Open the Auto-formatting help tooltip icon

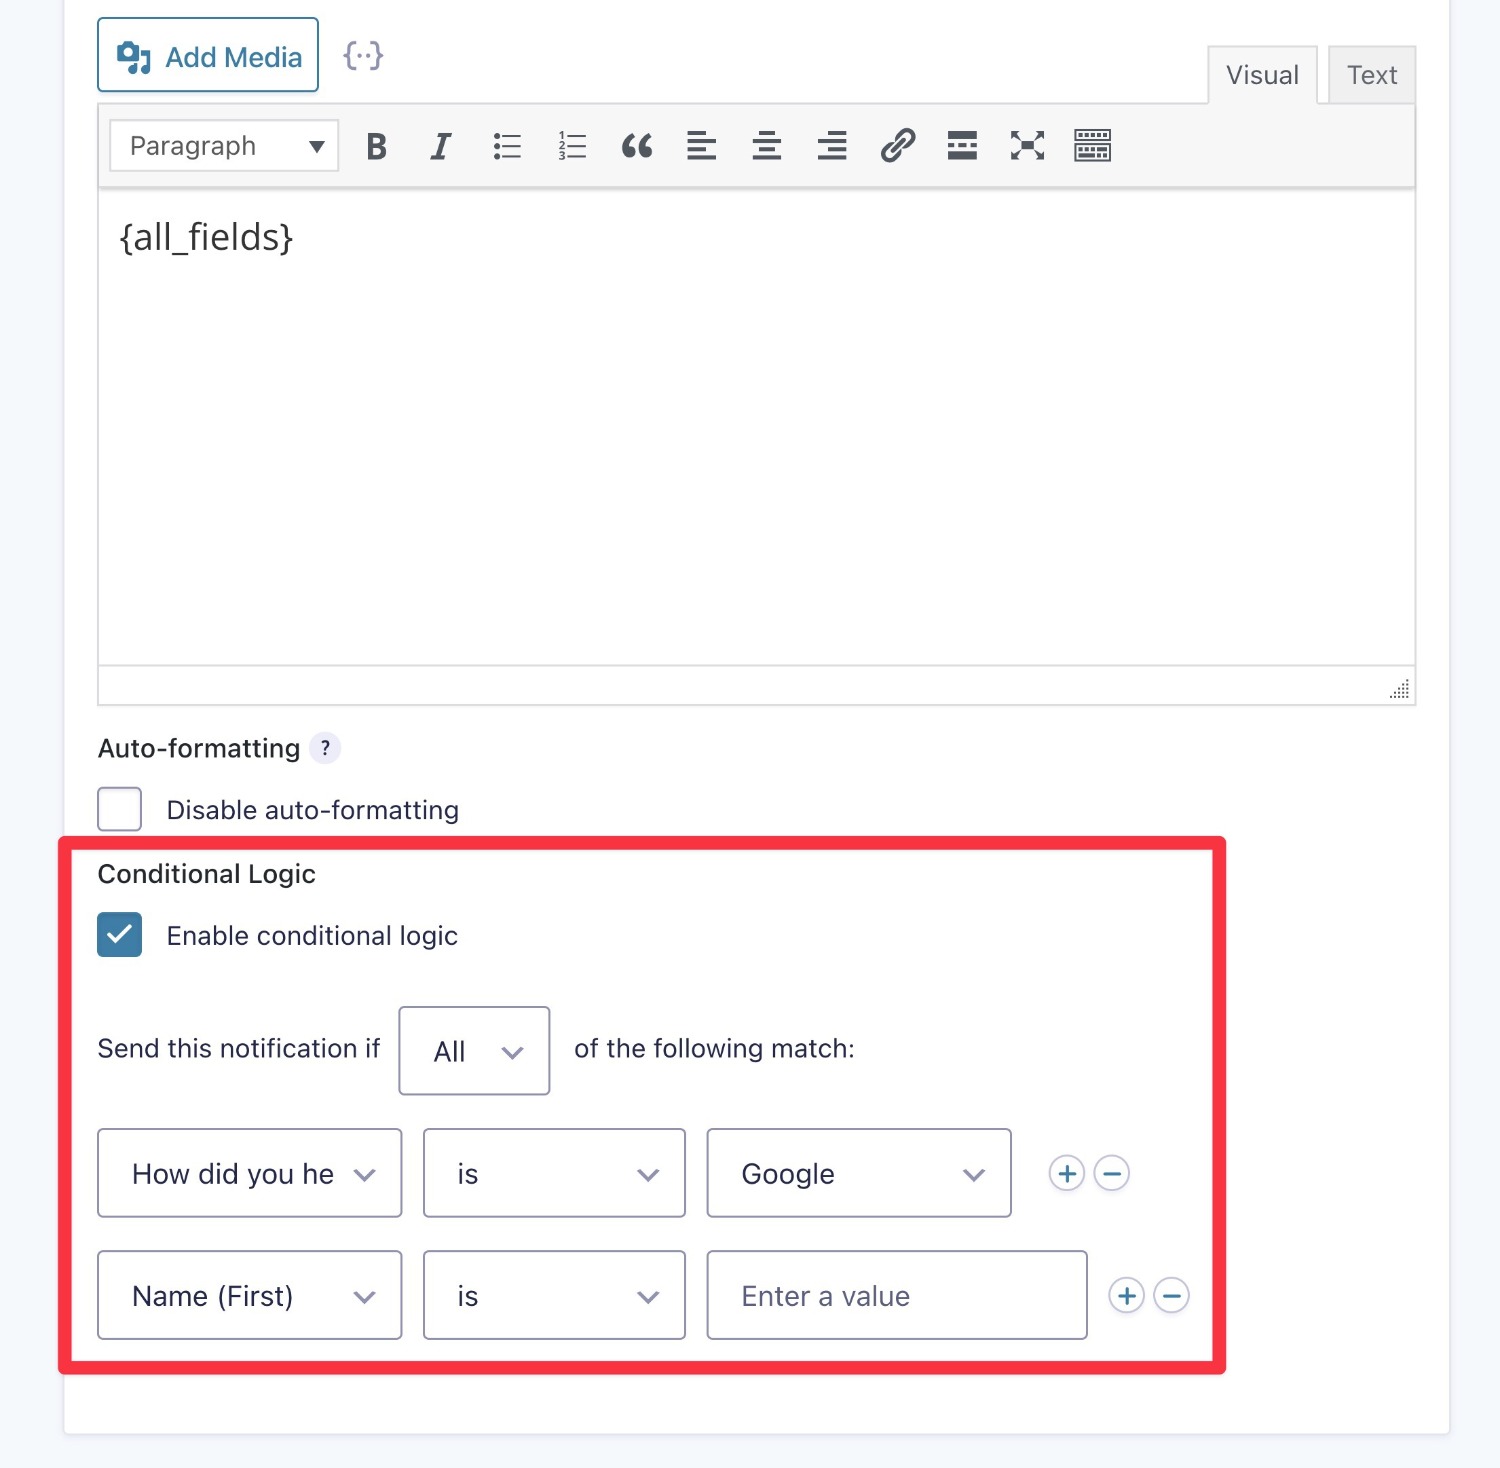pos(325,748)
